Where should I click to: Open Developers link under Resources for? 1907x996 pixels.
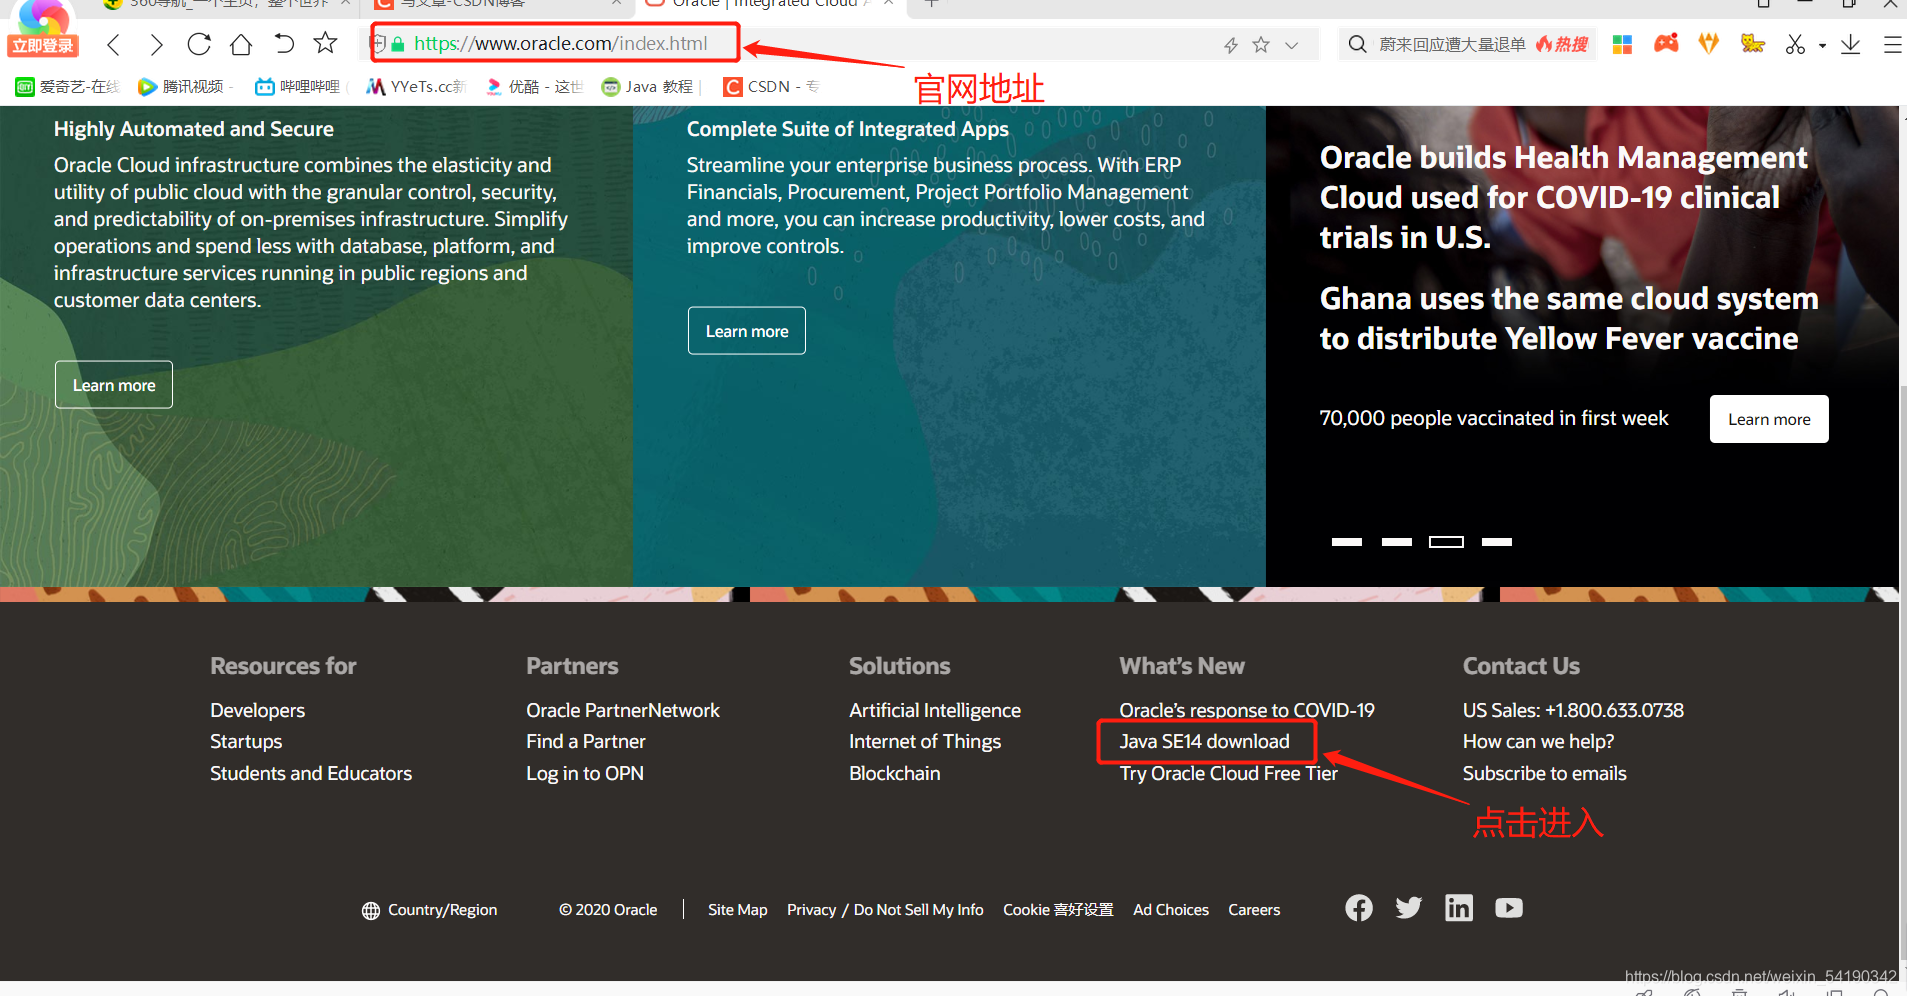(x=257, y=711)
